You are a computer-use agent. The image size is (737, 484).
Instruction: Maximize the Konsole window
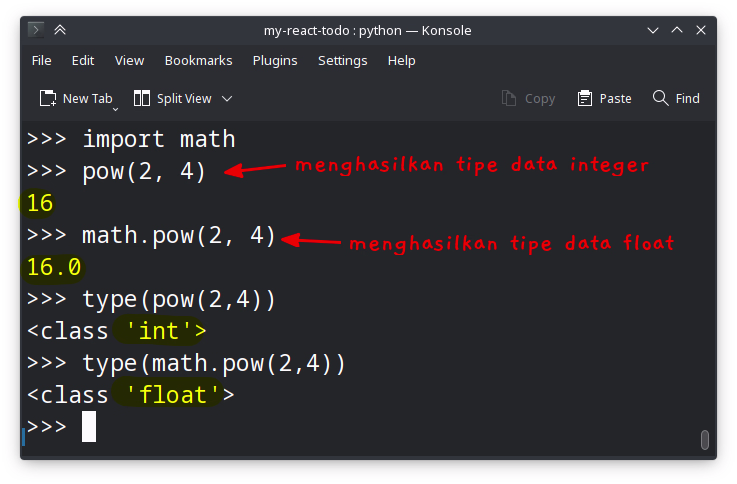pos(677,30)
